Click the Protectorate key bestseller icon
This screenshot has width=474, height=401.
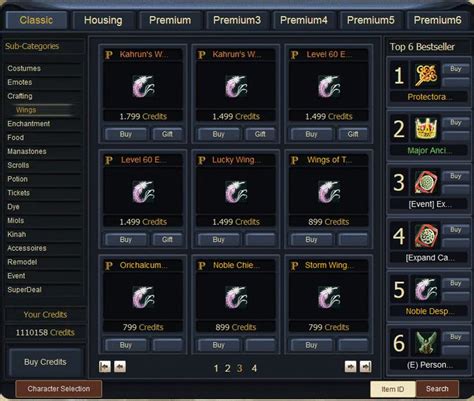[426, 75]
